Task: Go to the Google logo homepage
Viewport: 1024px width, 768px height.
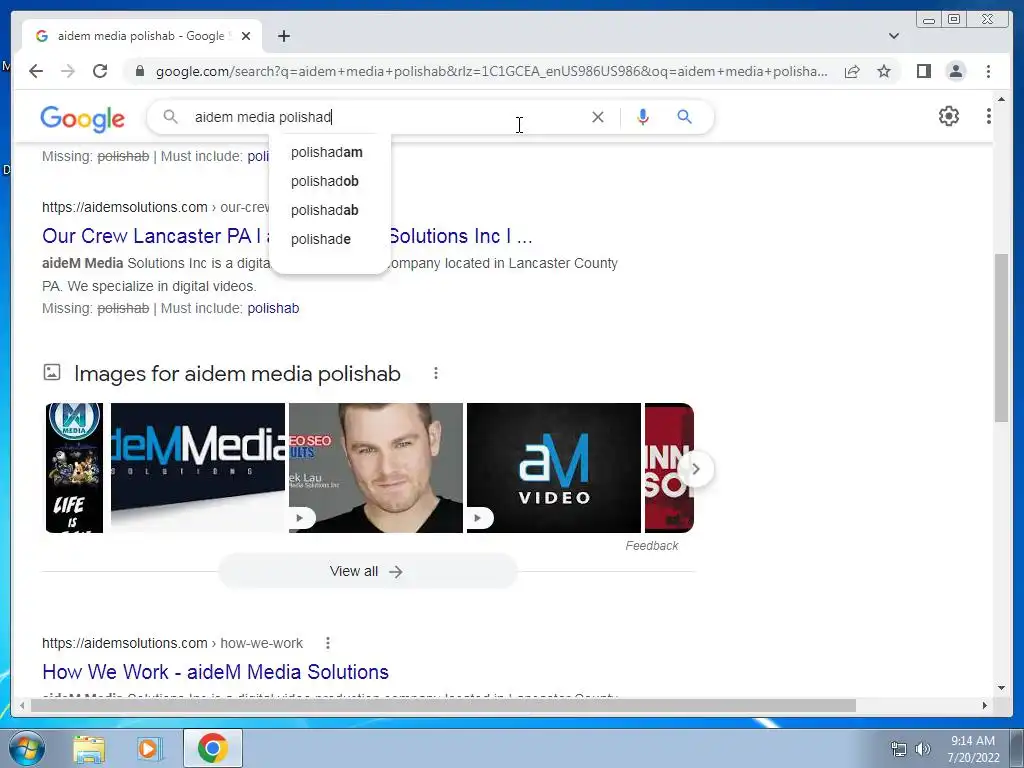Action: (82, 119)
